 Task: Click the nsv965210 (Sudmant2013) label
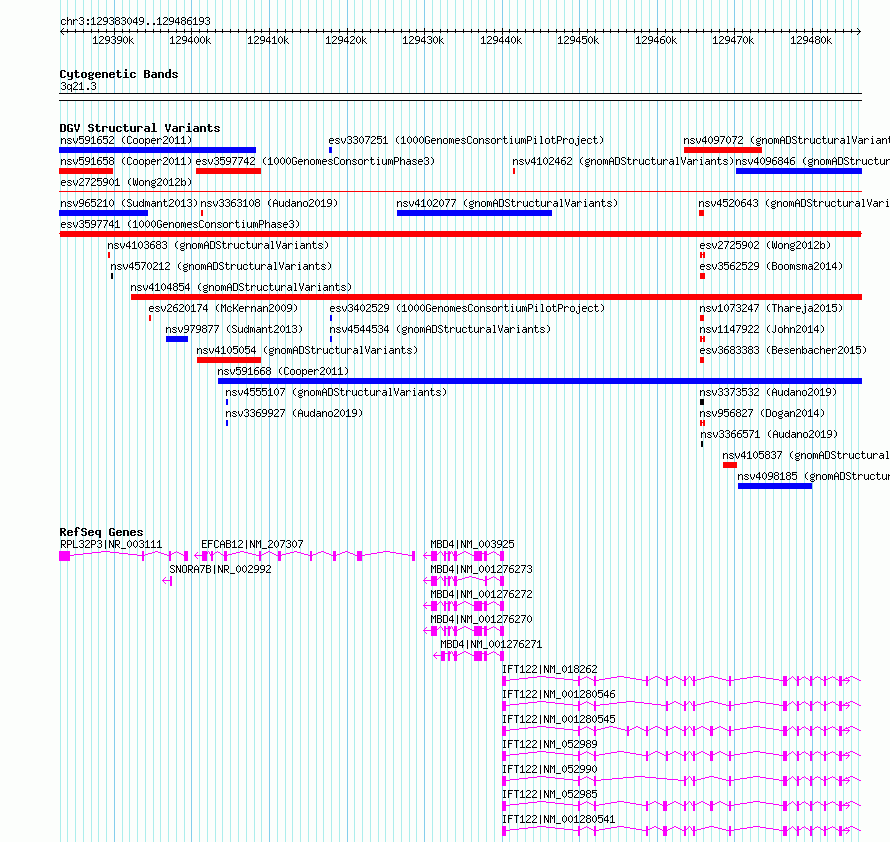click(x=129, y=203)
